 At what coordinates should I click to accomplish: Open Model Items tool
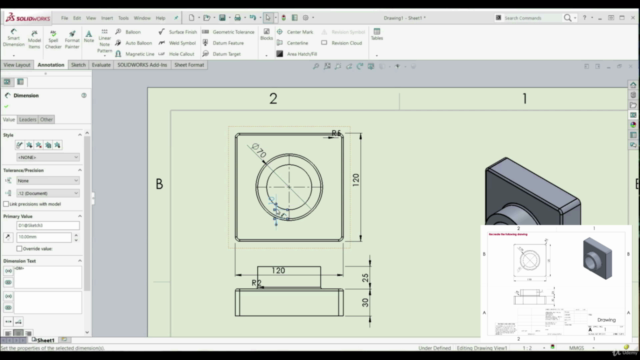34,39
